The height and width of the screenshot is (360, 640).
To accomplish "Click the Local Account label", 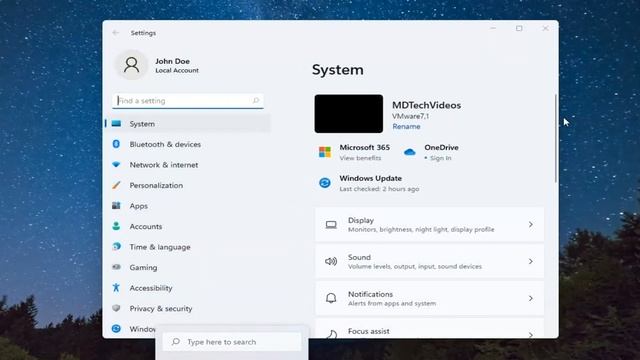I will [x=177, y=70].
